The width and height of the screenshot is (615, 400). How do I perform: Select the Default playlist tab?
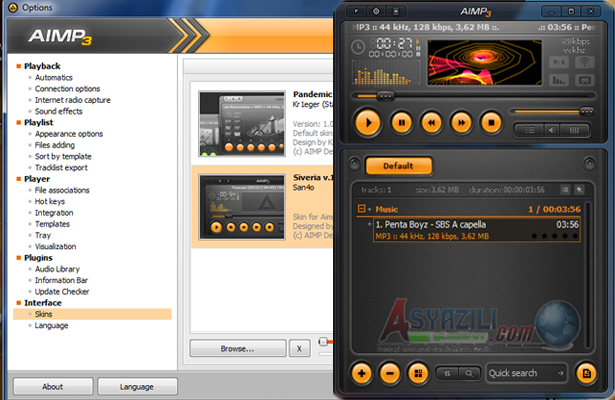(x=398, y=166)
